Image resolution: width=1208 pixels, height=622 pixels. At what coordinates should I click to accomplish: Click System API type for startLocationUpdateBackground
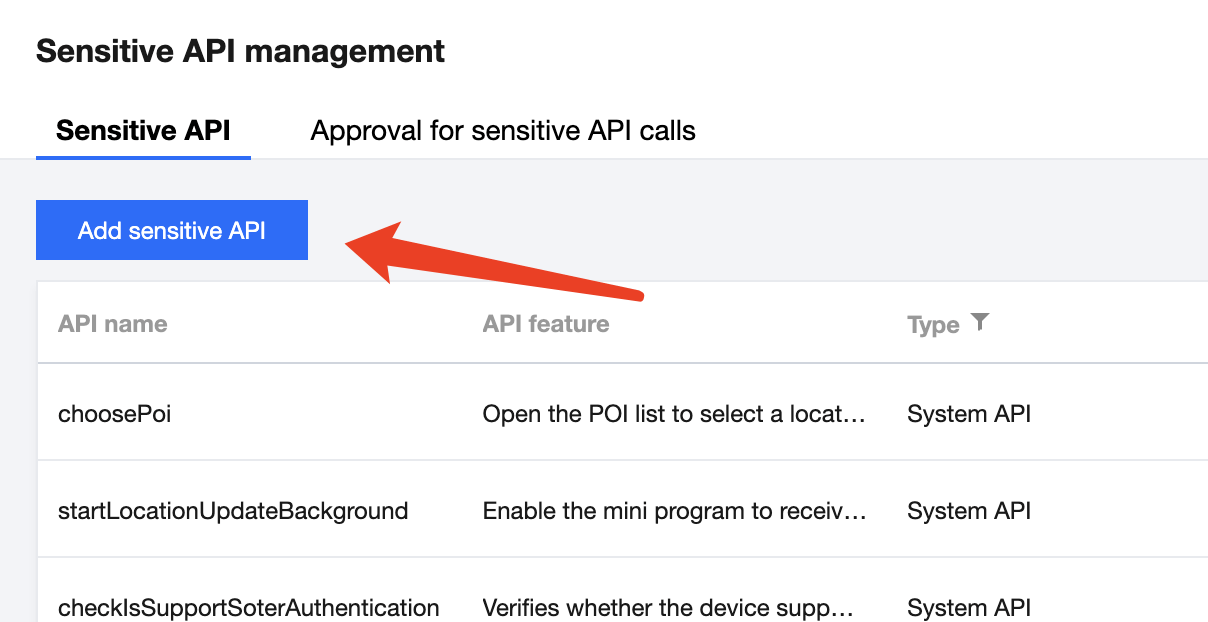[x=969, y=511]
